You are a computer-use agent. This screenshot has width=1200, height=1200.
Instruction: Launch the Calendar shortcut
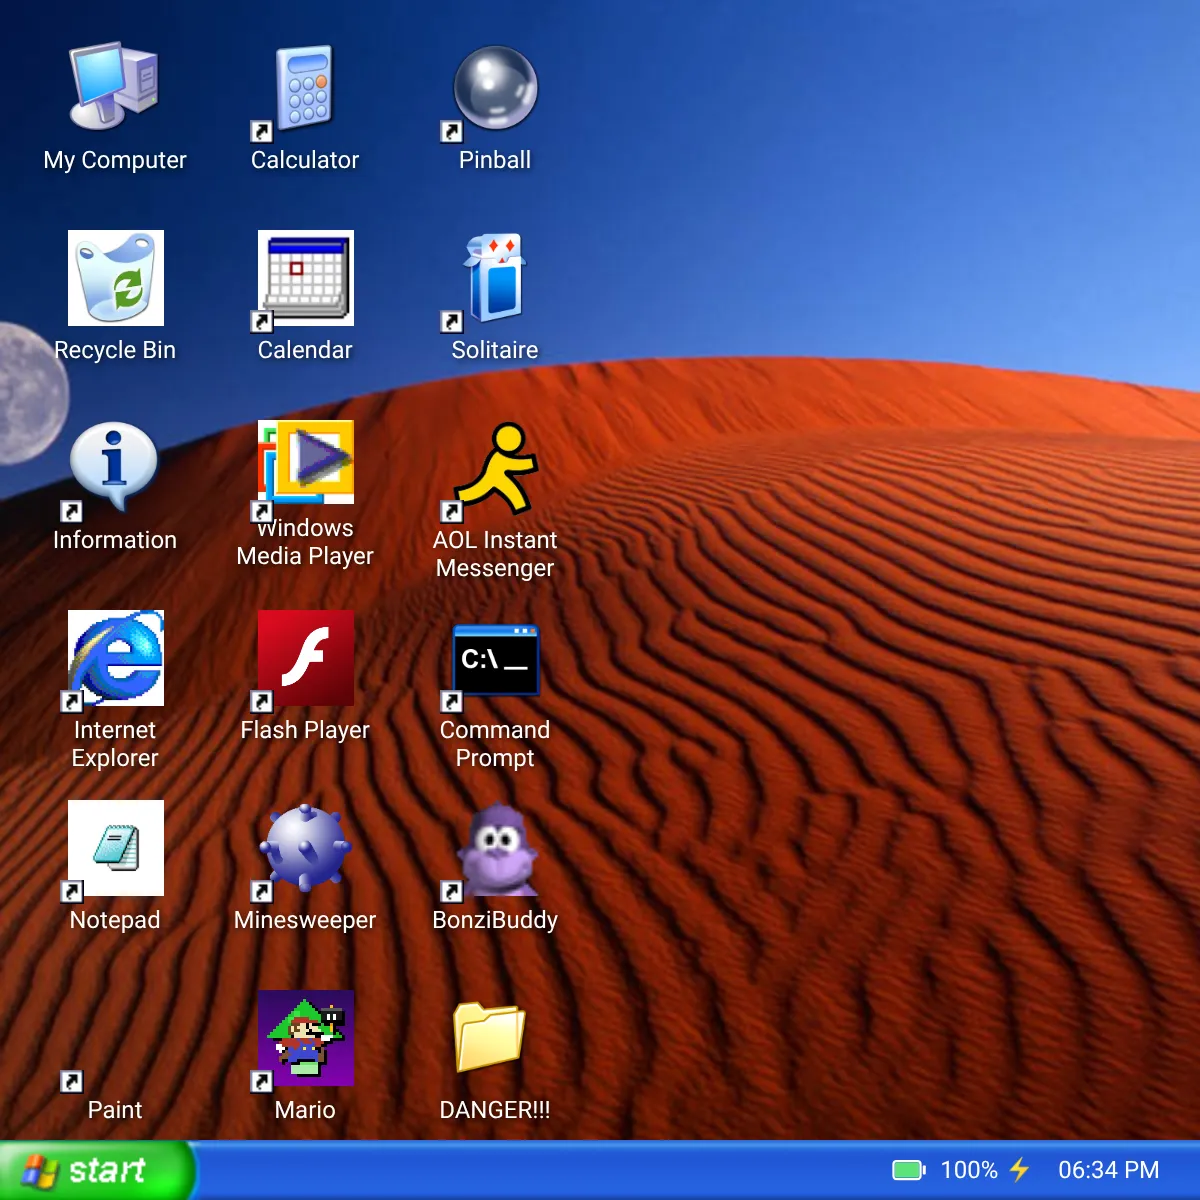[x=305, y=277]
